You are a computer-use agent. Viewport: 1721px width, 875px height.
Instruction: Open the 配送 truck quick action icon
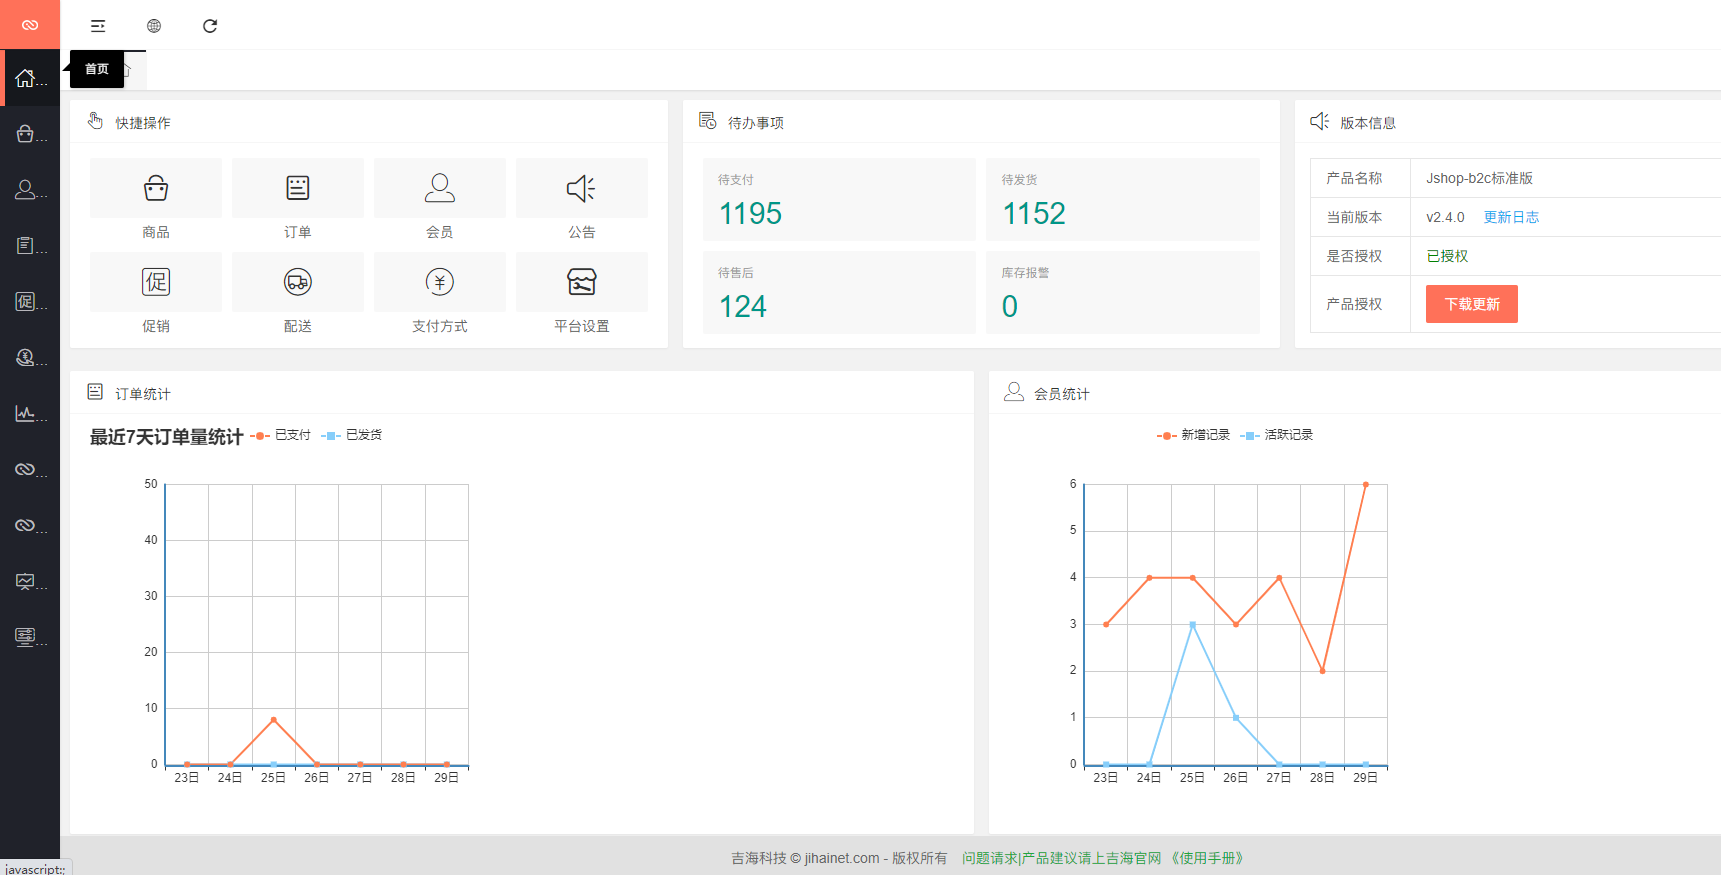click(298, 282)
